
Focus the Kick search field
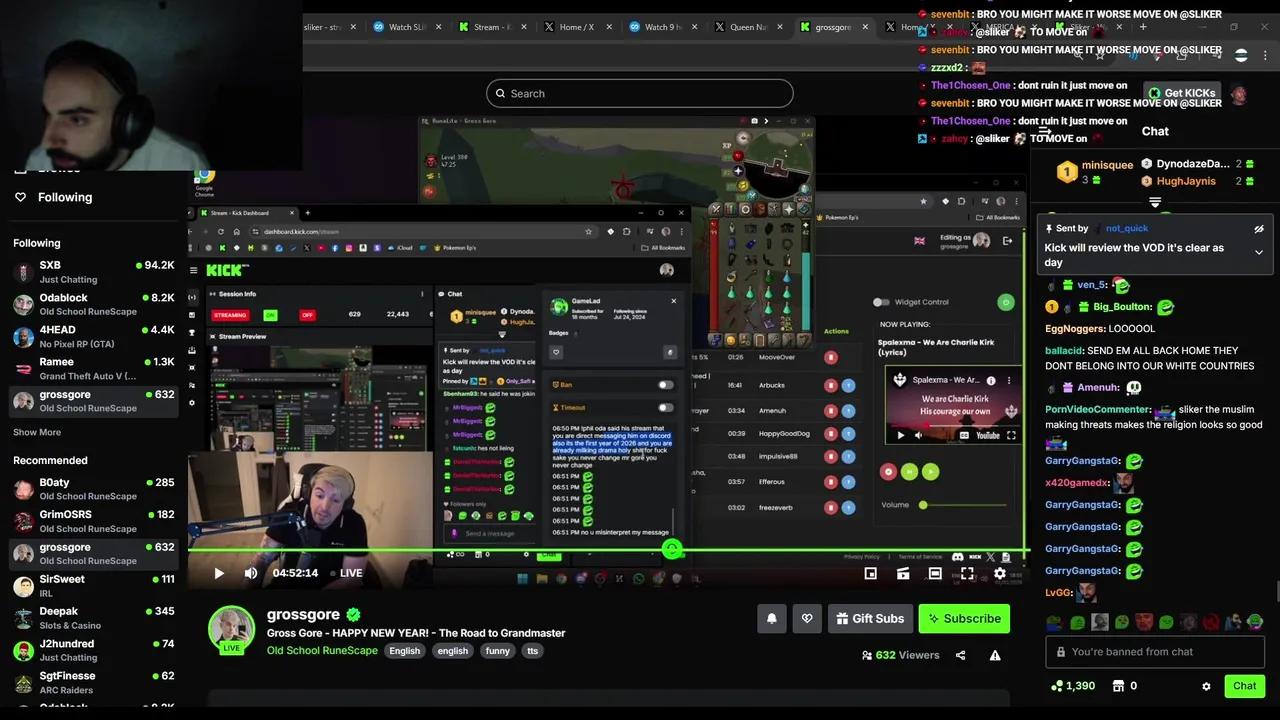pyautogui.click(x=640, y=94)
